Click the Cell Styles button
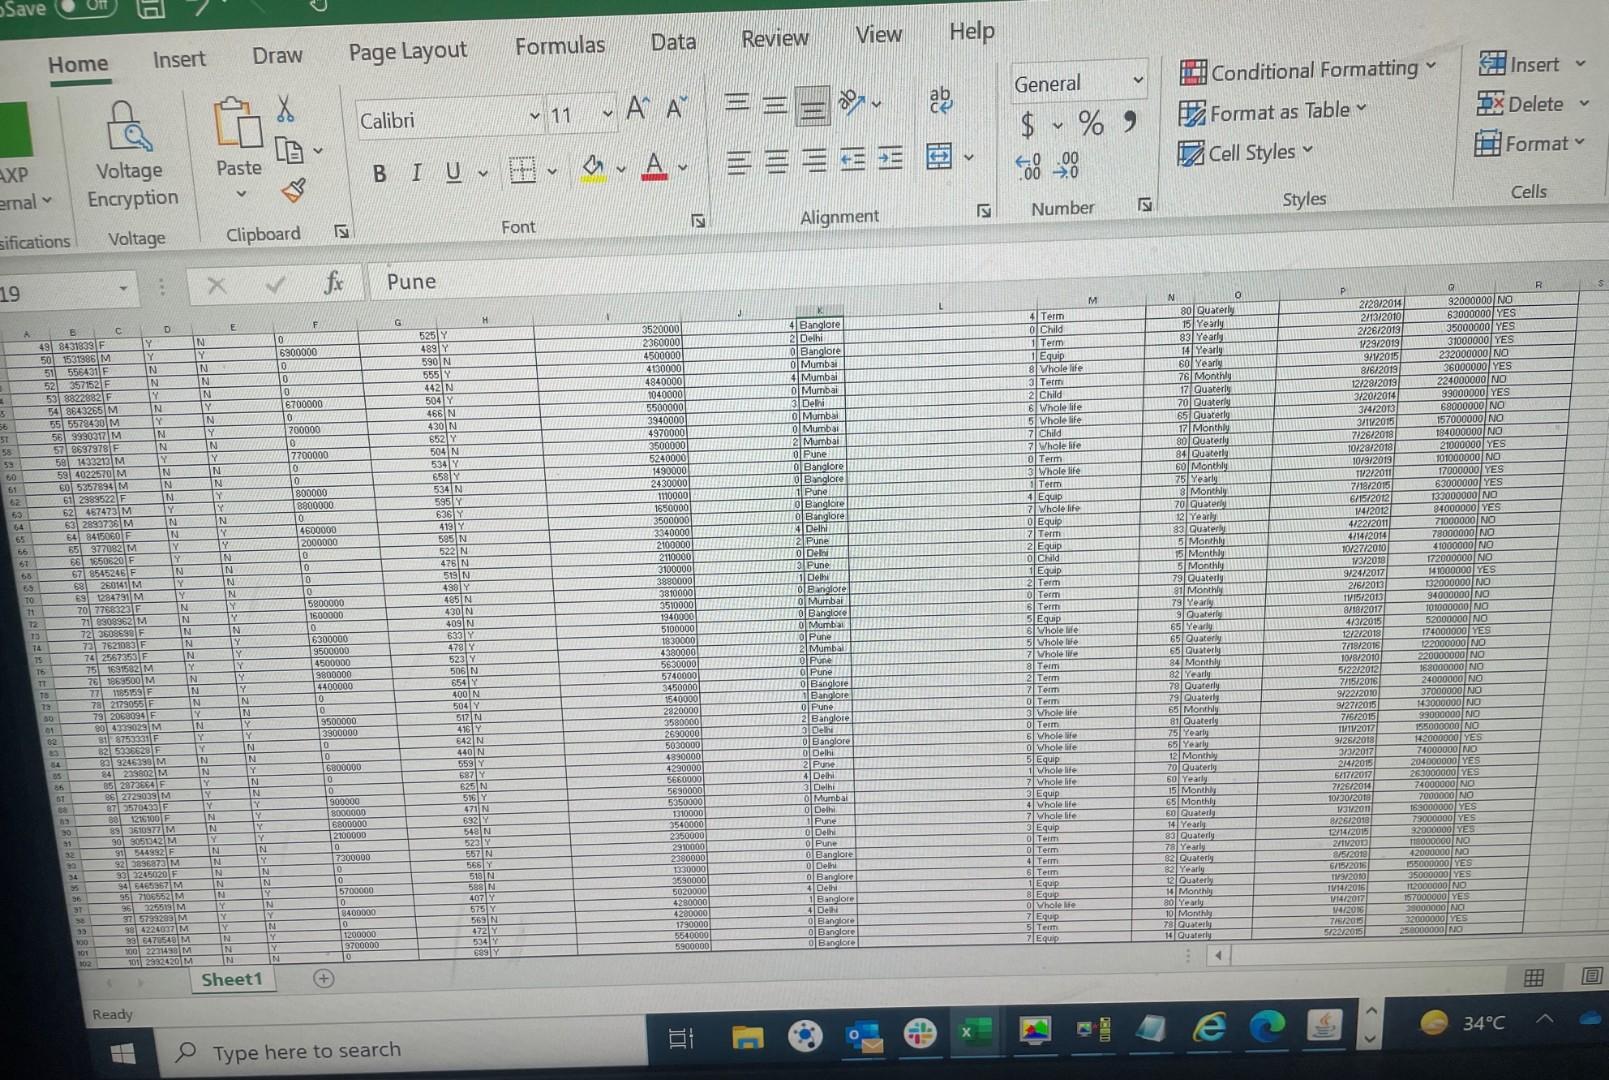1609x1080 pixels. 1249,152
